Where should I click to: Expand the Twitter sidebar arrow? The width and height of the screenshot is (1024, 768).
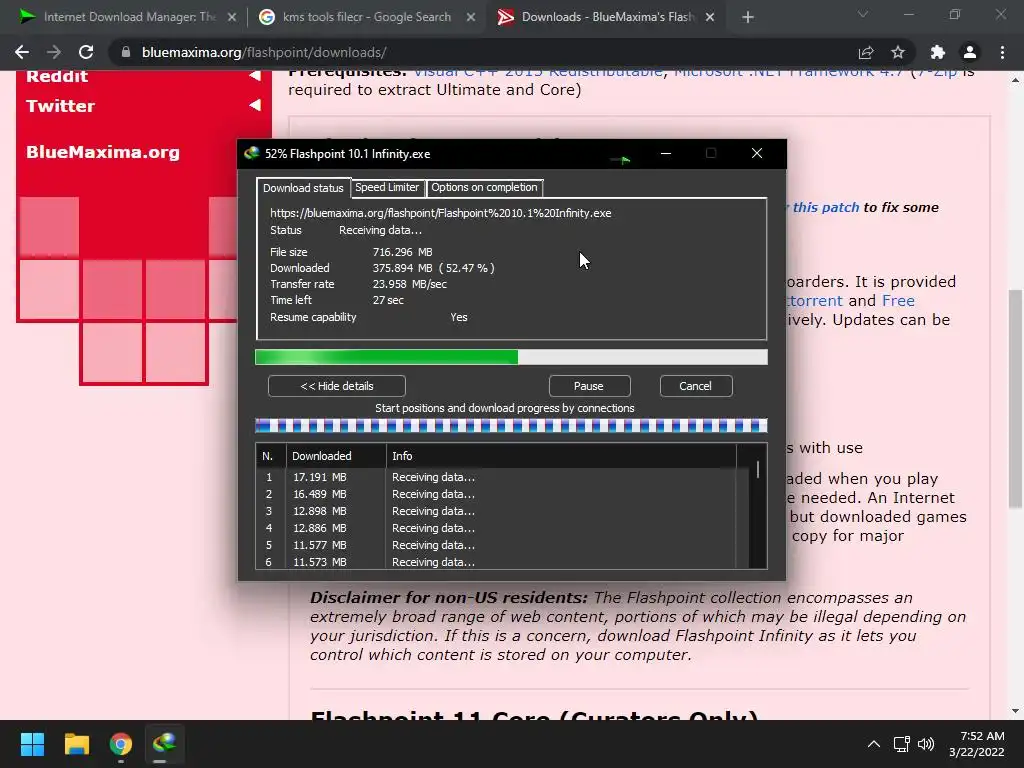255,105
